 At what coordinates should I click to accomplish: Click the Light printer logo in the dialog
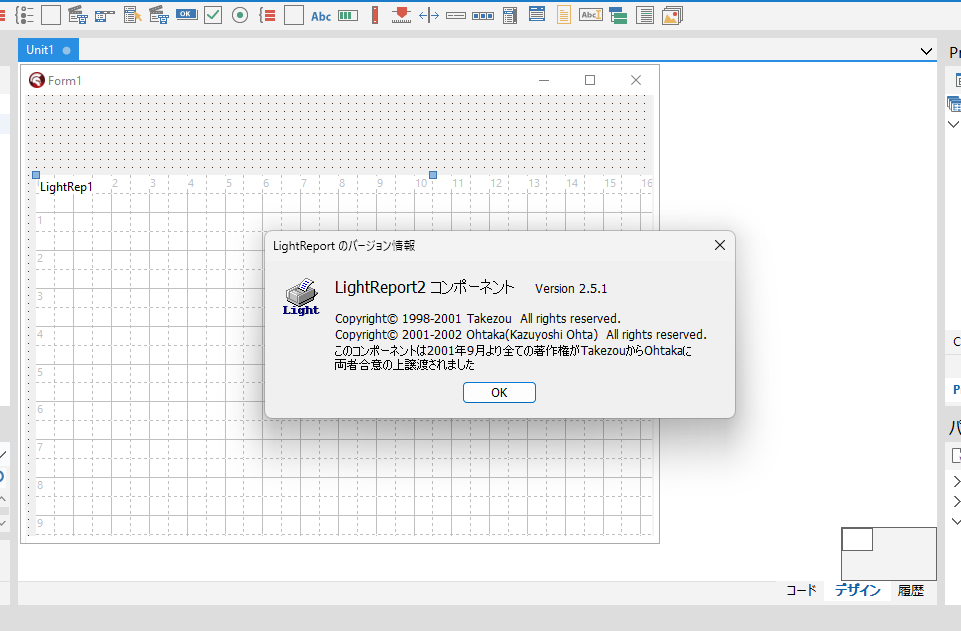(301, 297)
